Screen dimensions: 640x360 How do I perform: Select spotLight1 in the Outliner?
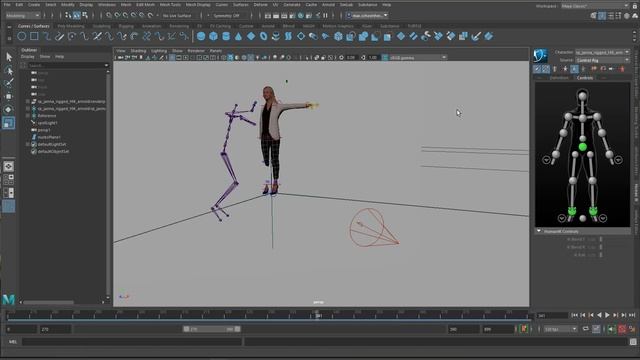[x=47, y=122]
